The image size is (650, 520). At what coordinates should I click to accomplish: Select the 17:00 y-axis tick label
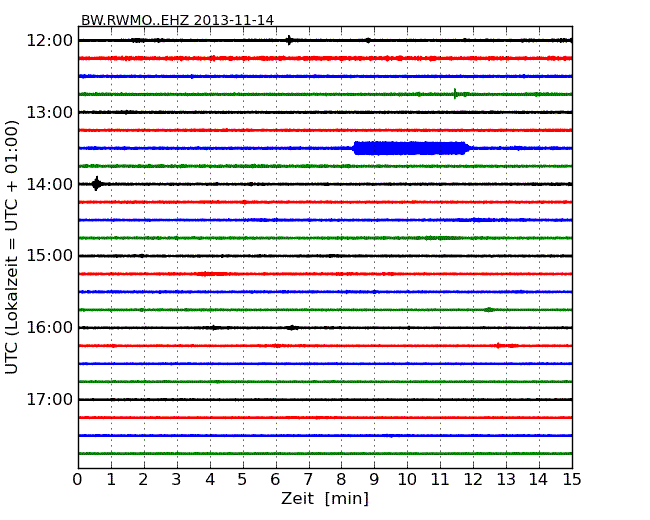click(50, 399)
